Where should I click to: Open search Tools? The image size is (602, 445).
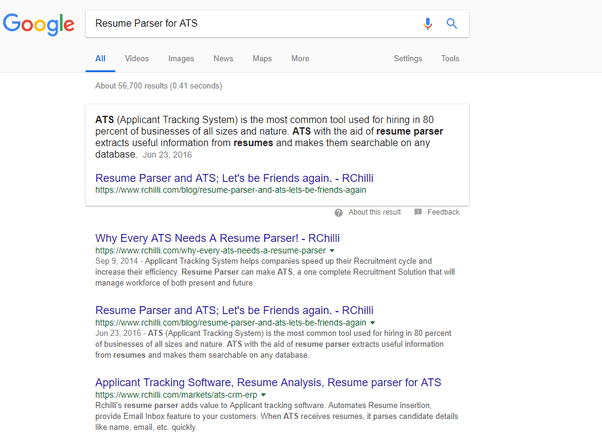[450, 58]
